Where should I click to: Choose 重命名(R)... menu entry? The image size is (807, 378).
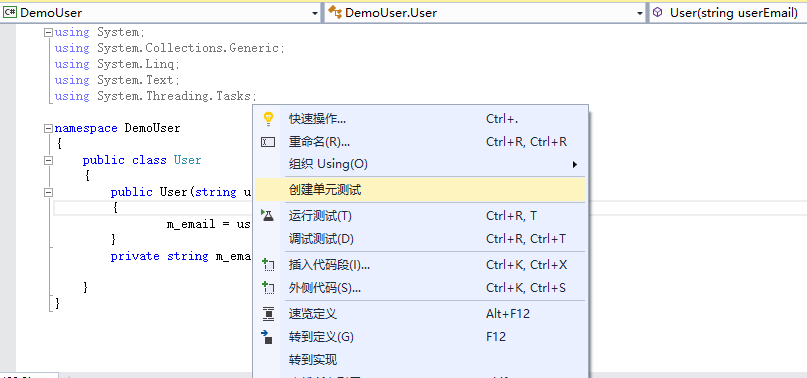click(x=420, y=142)
